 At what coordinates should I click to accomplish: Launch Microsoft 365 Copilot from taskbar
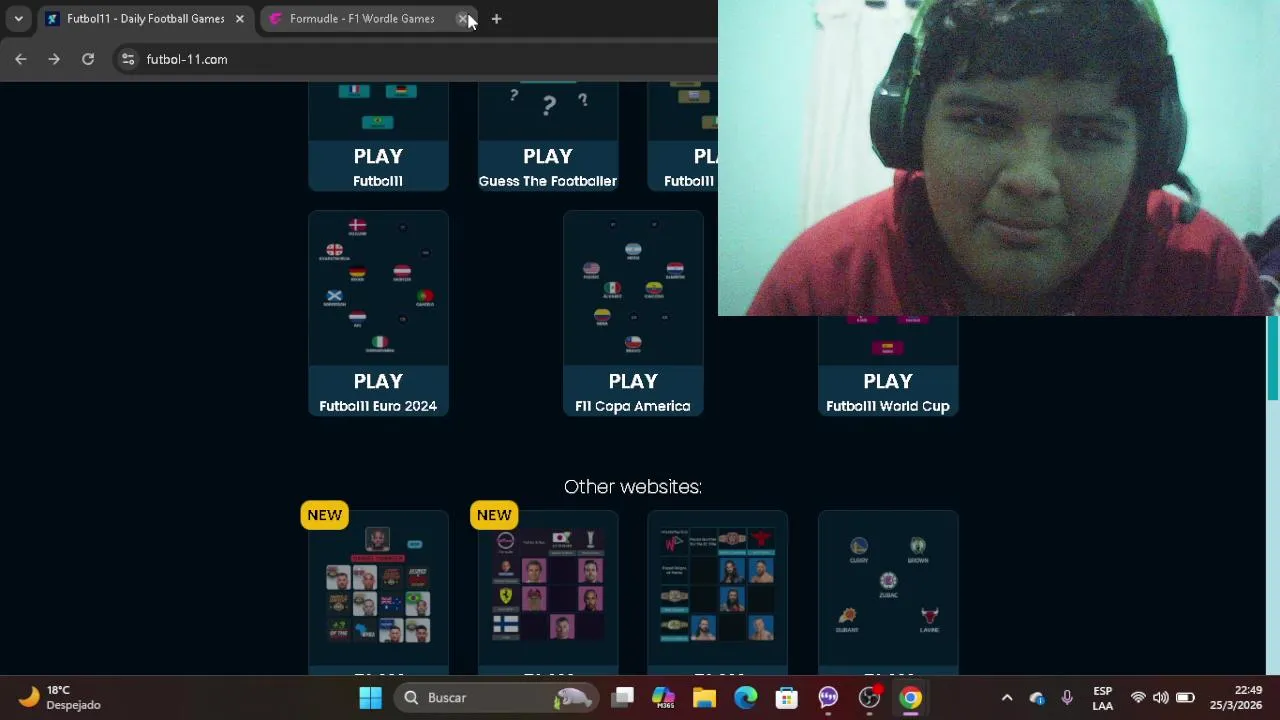664,698
